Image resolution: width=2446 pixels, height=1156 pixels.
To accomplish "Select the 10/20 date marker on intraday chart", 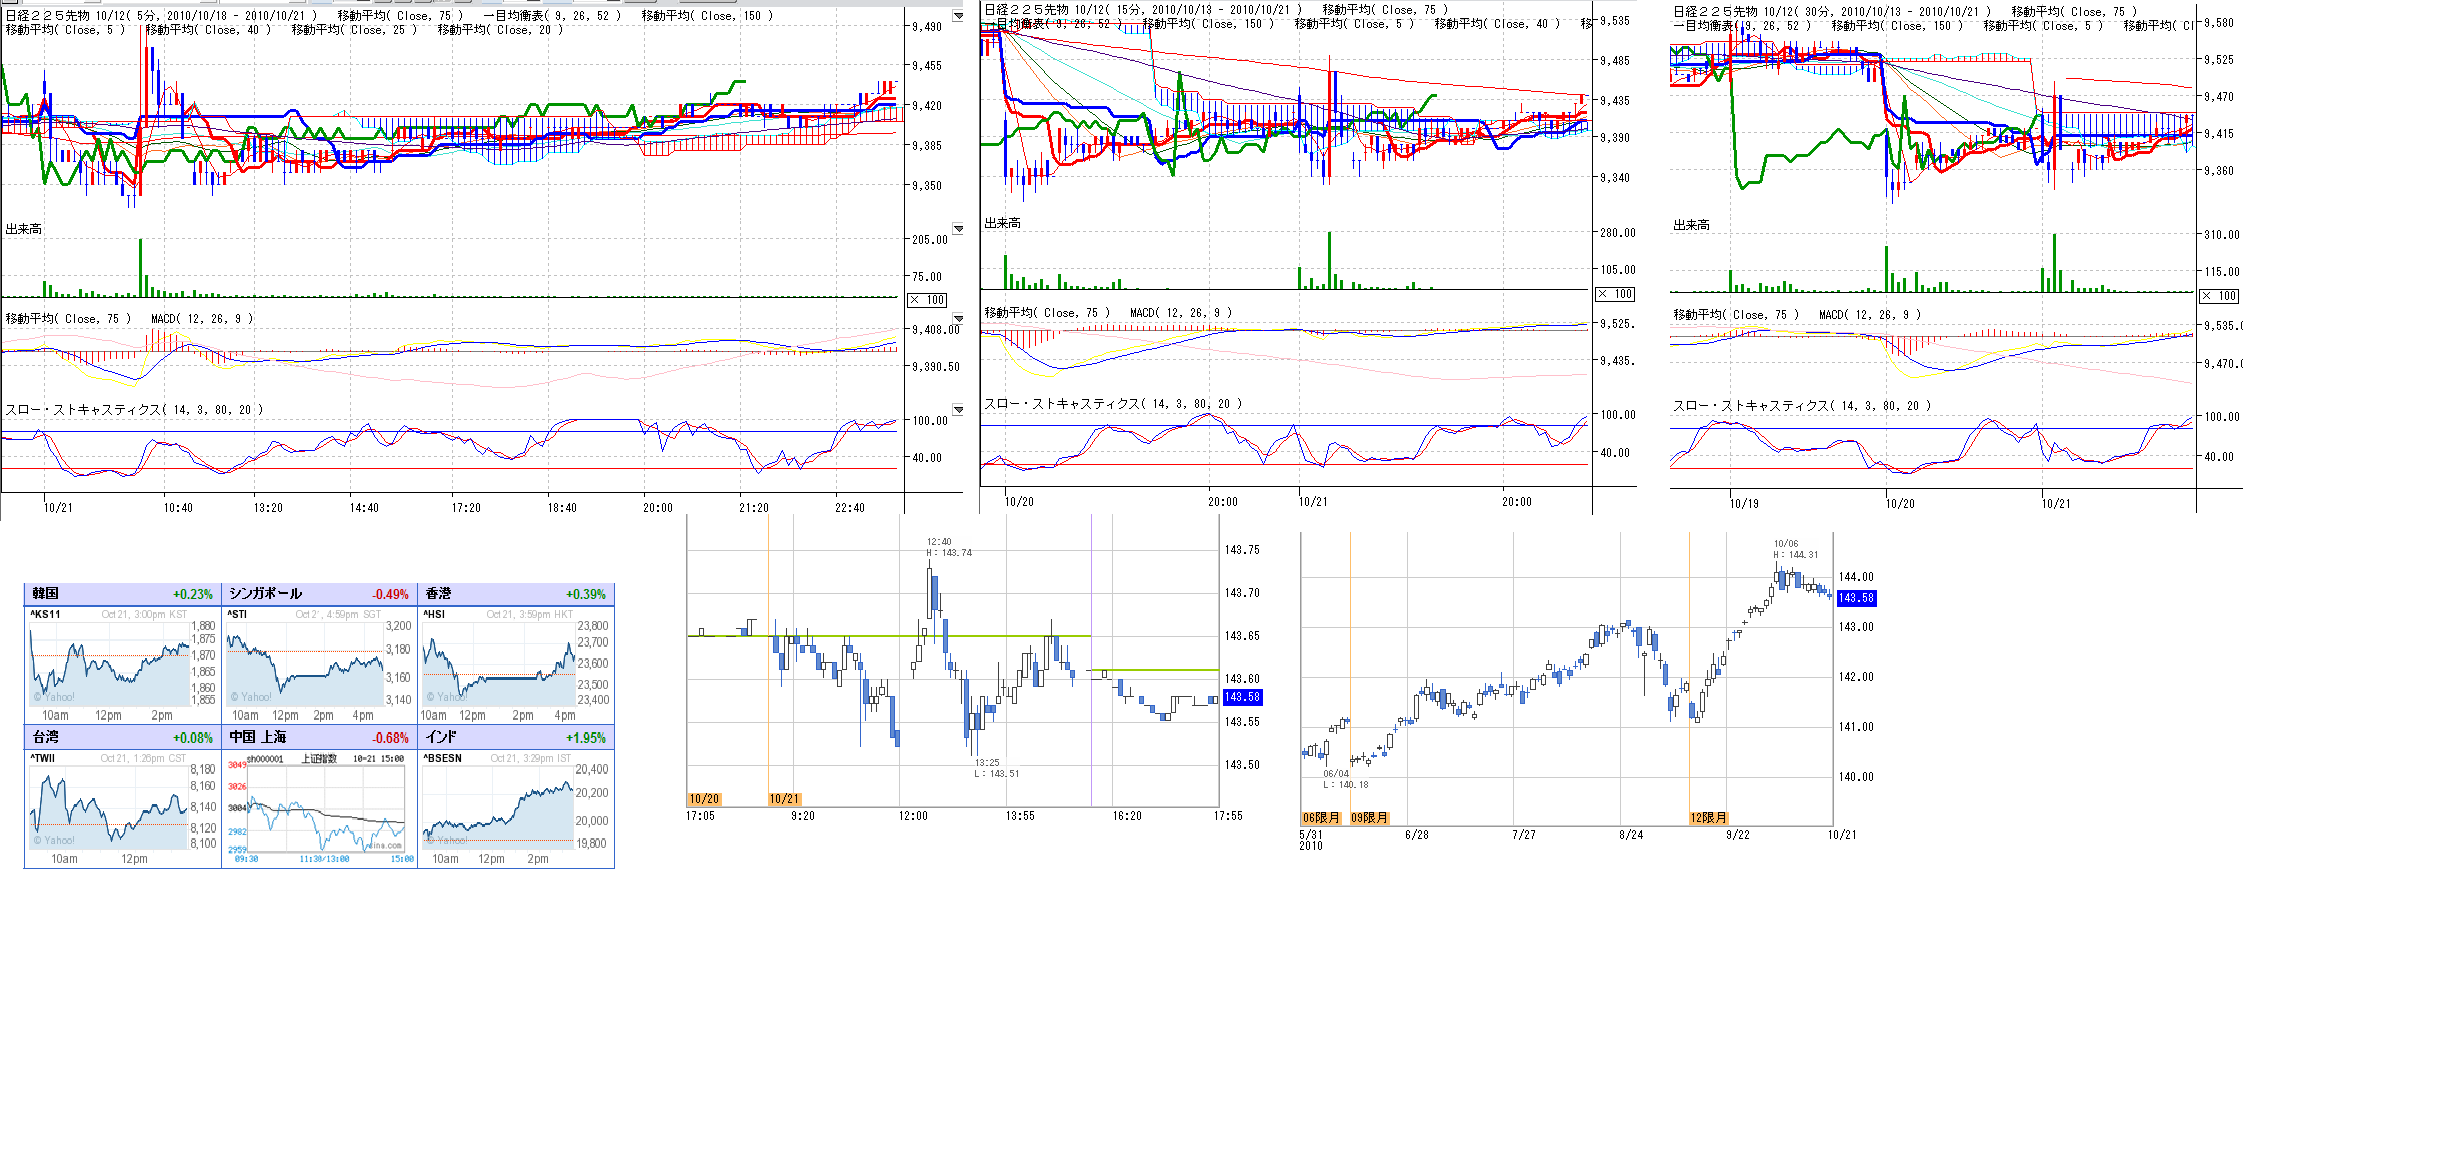I will [704, 799].
